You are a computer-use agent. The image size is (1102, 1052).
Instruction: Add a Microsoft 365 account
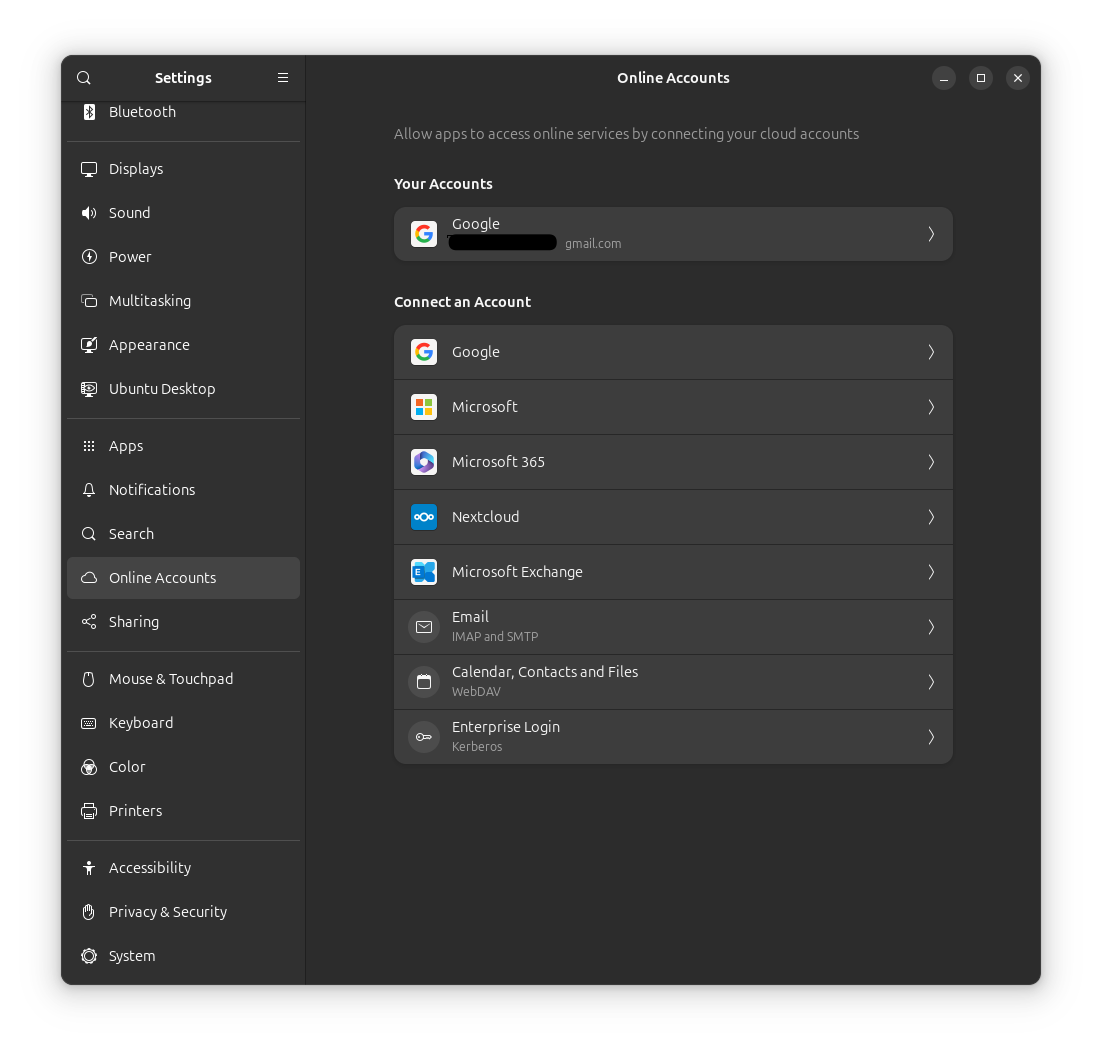[673, 462]
